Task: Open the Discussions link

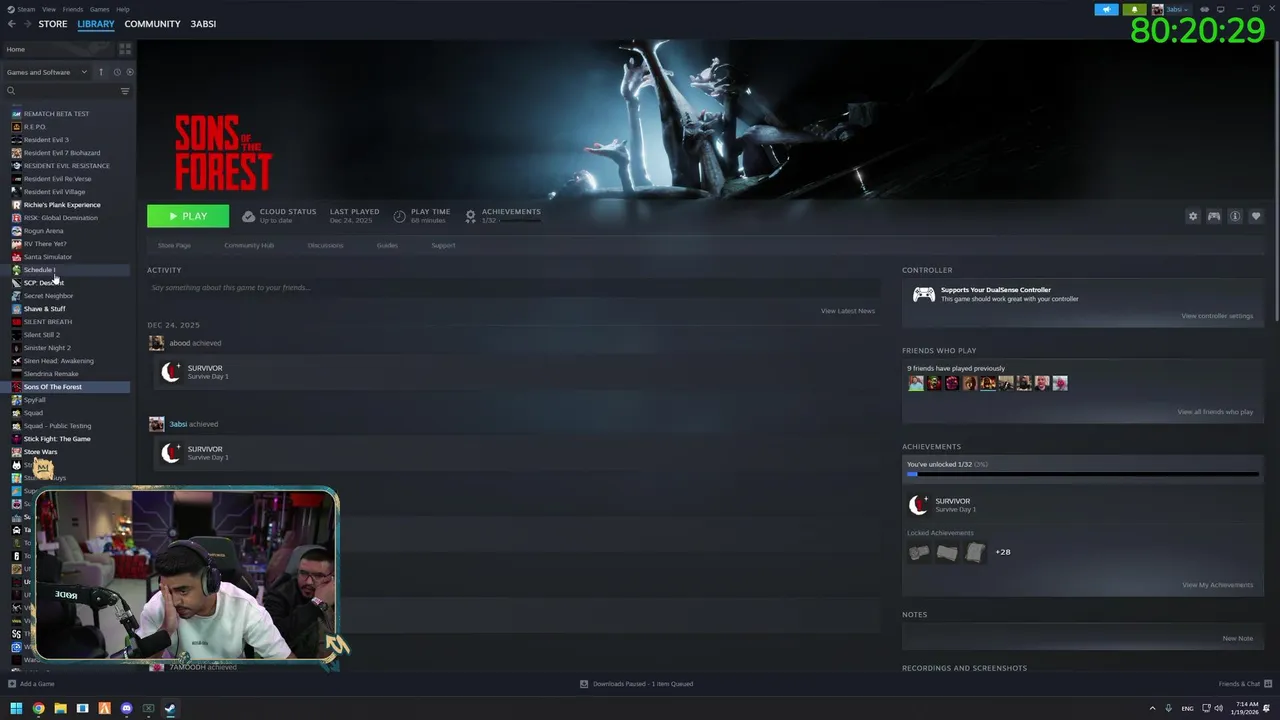Action: pos(325,245)
